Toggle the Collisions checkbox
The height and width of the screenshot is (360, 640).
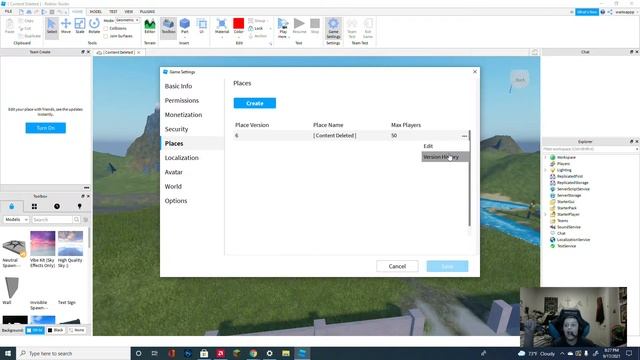[x=106, y=29]
